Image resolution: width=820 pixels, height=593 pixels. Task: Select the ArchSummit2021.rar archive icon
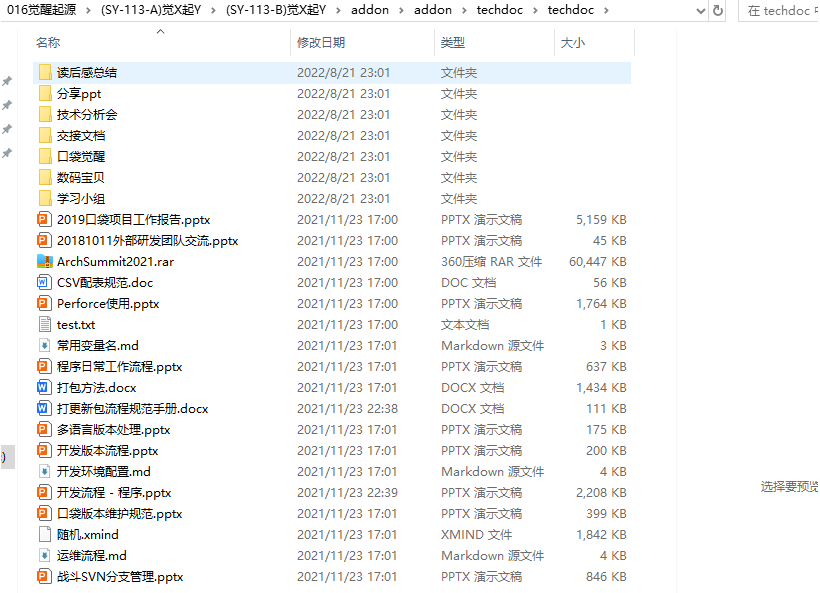click(x=44, y=261)
